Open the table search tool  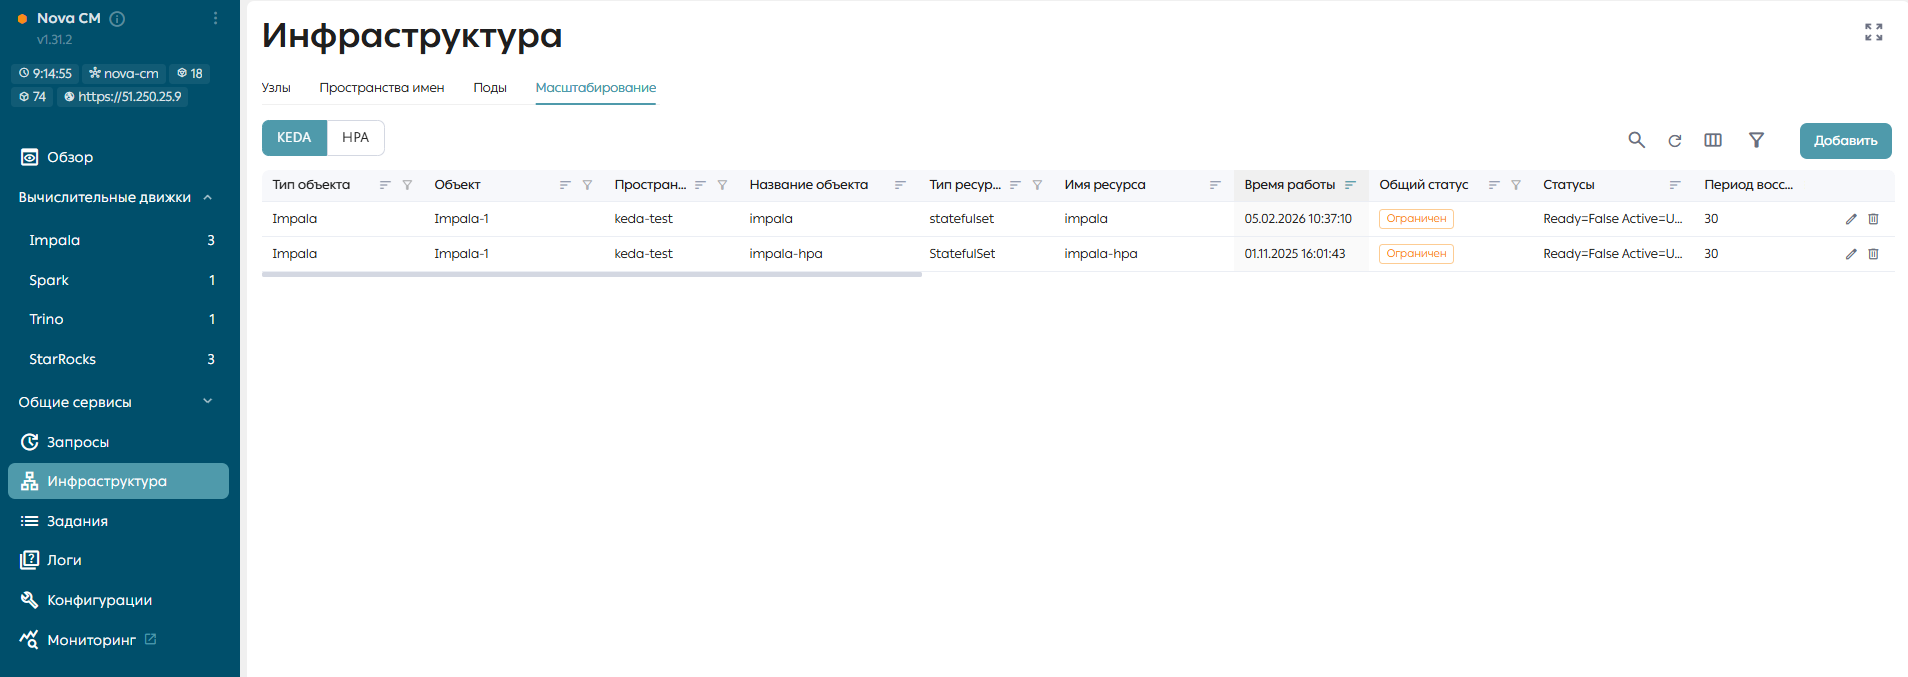[1636, 140]
